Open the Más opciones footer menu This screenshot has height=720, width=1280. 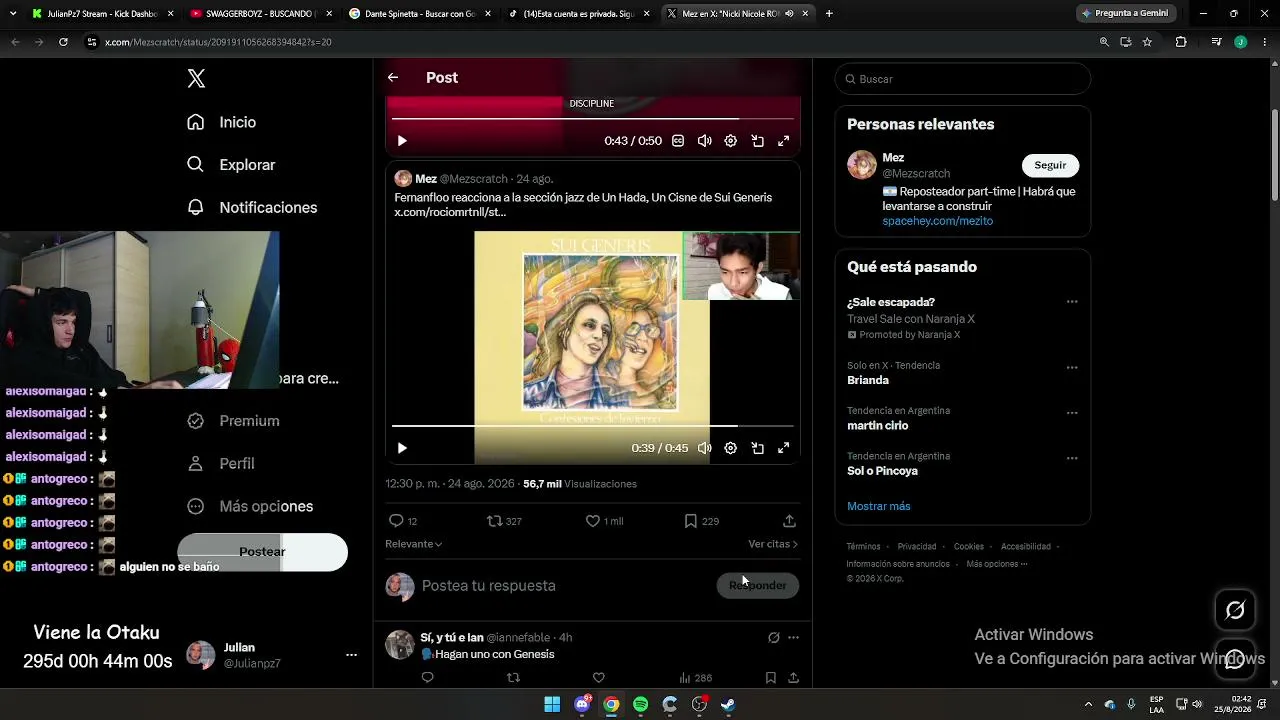point(996,564)
